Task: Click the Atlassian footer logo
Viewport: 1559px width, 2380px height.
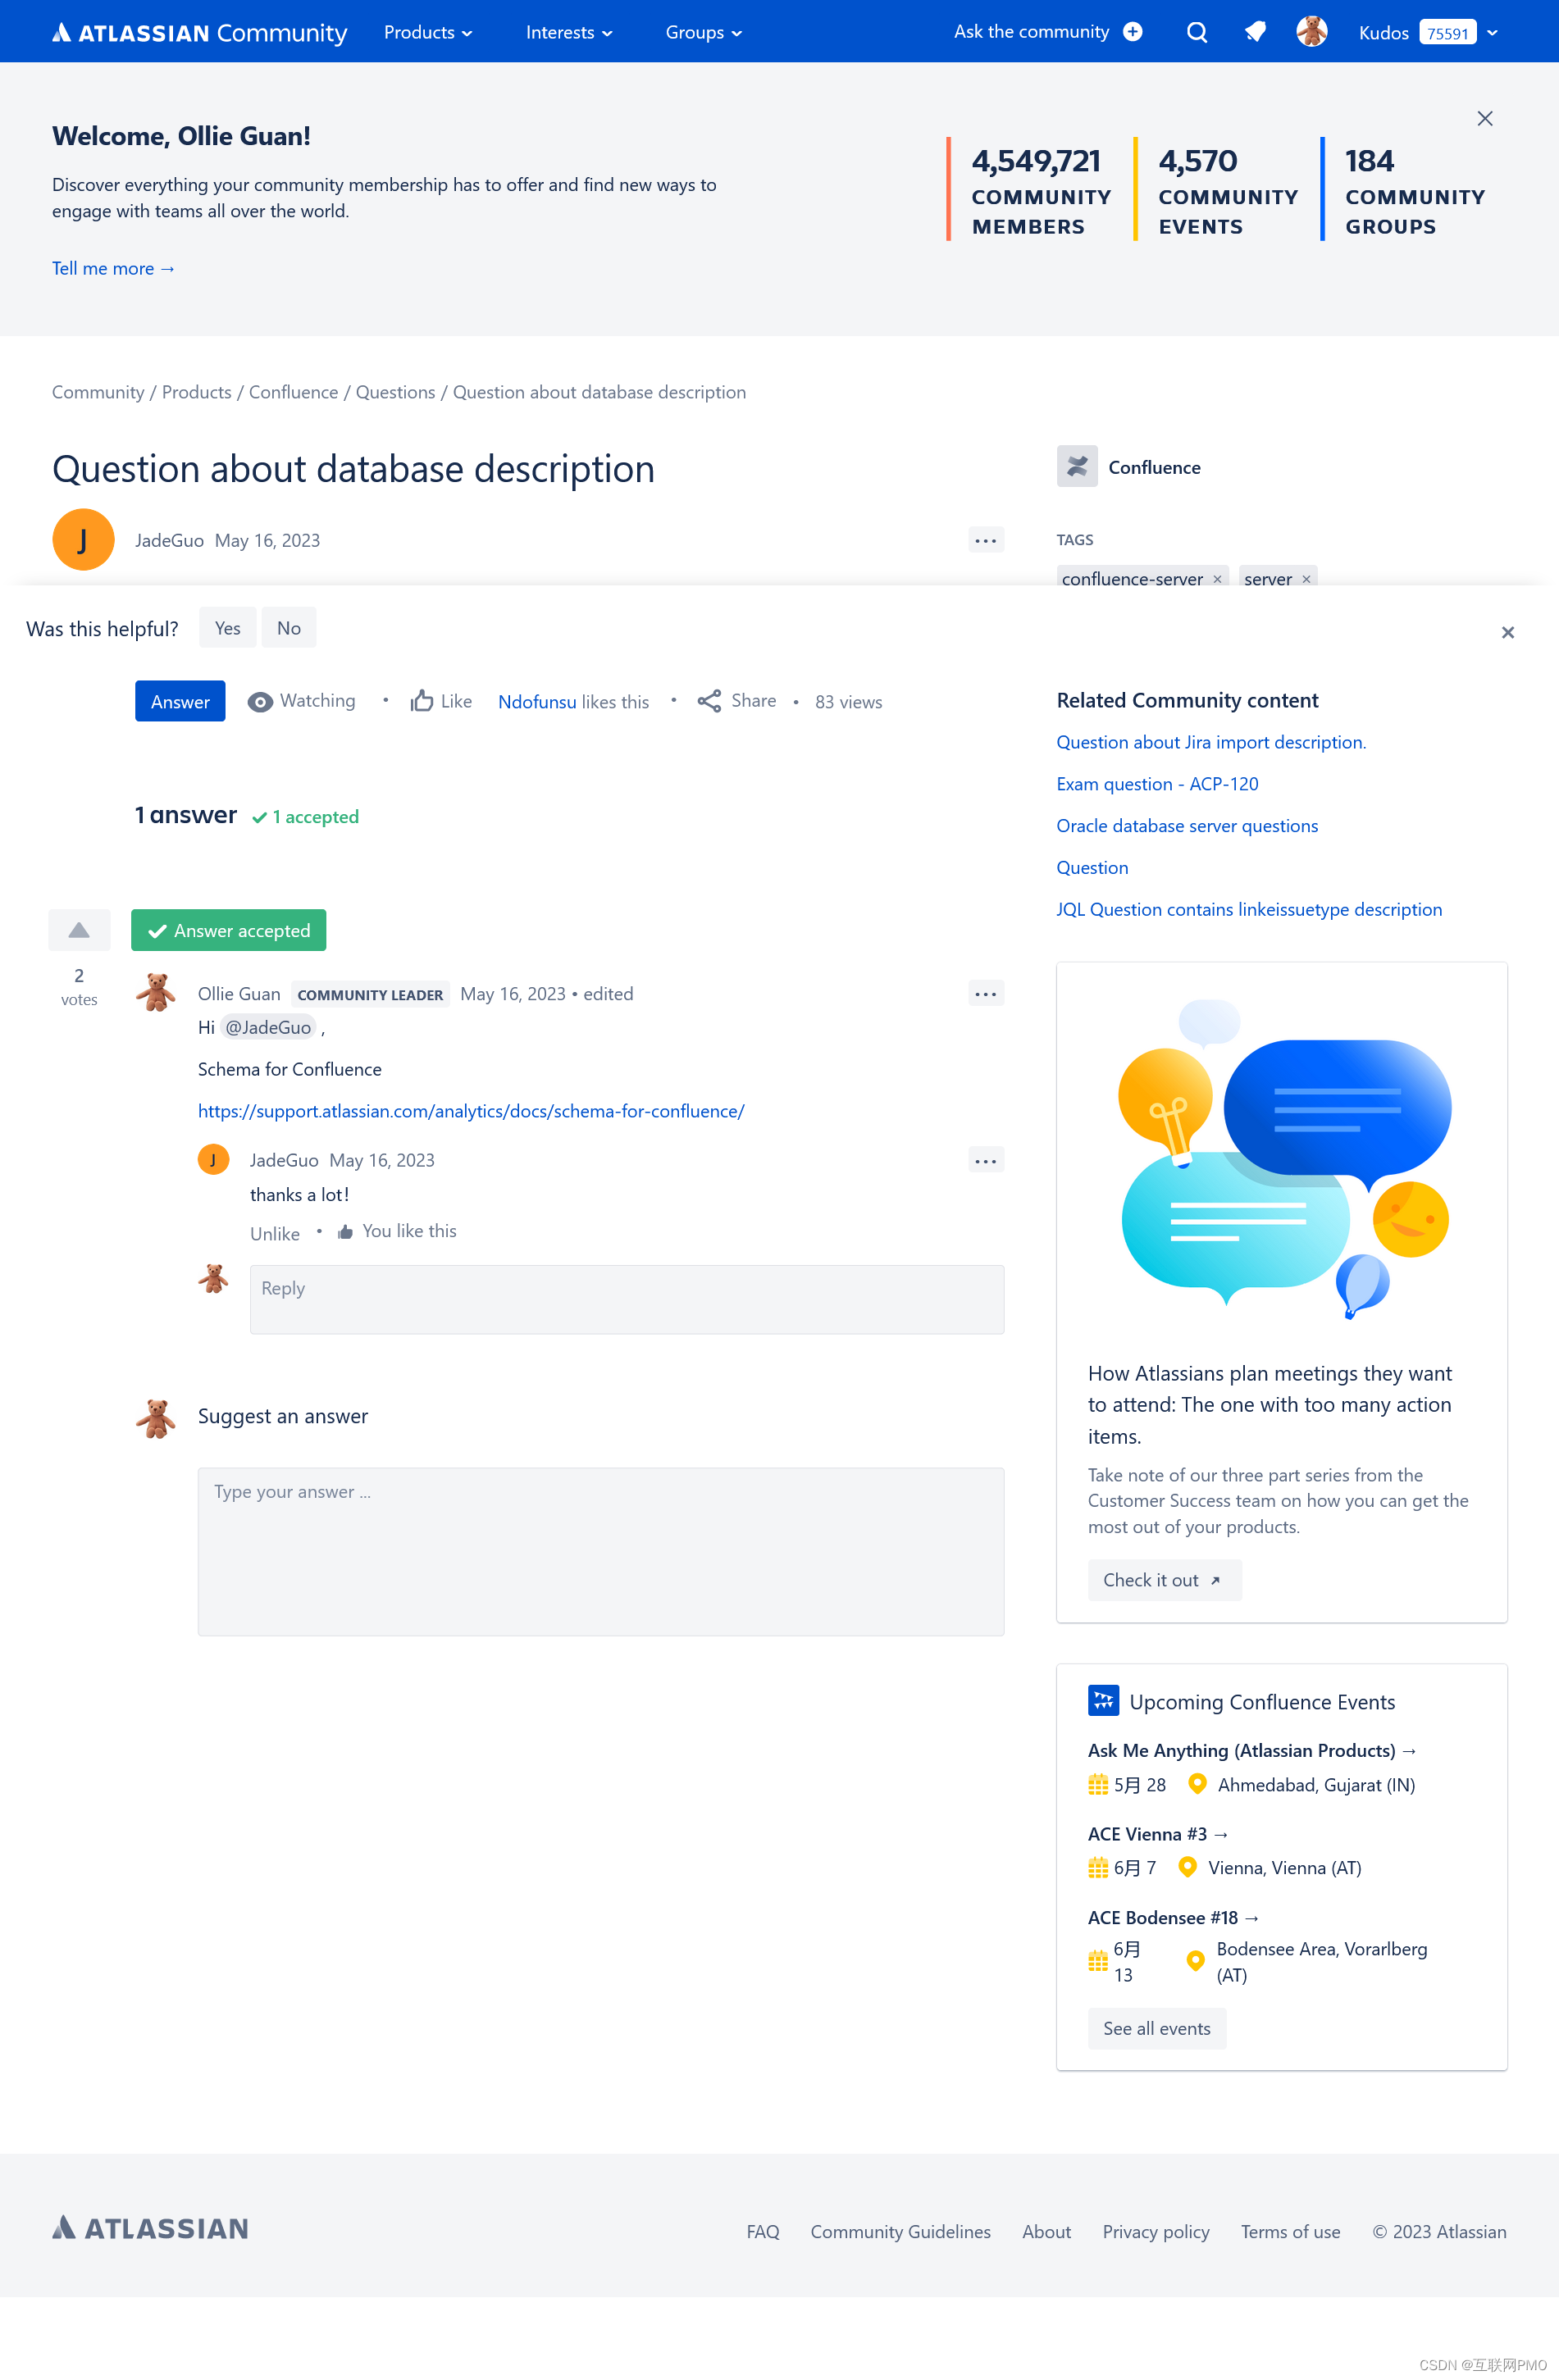Action: point(150,2228)
